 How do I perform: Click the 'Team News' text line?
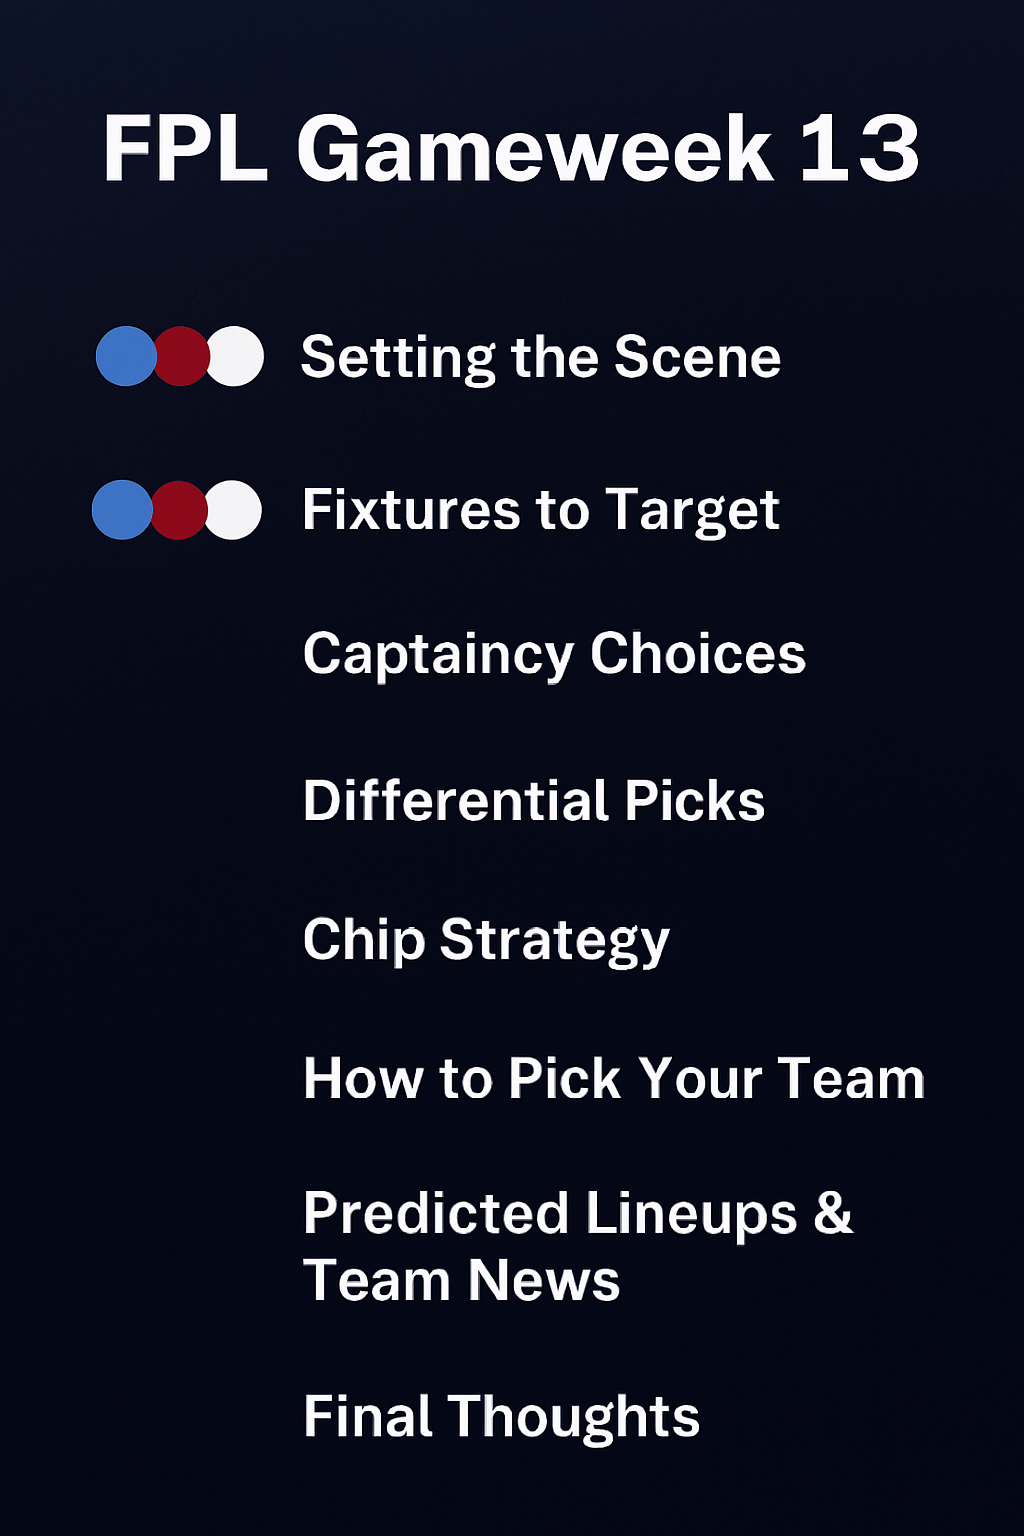click(461, 1281)
